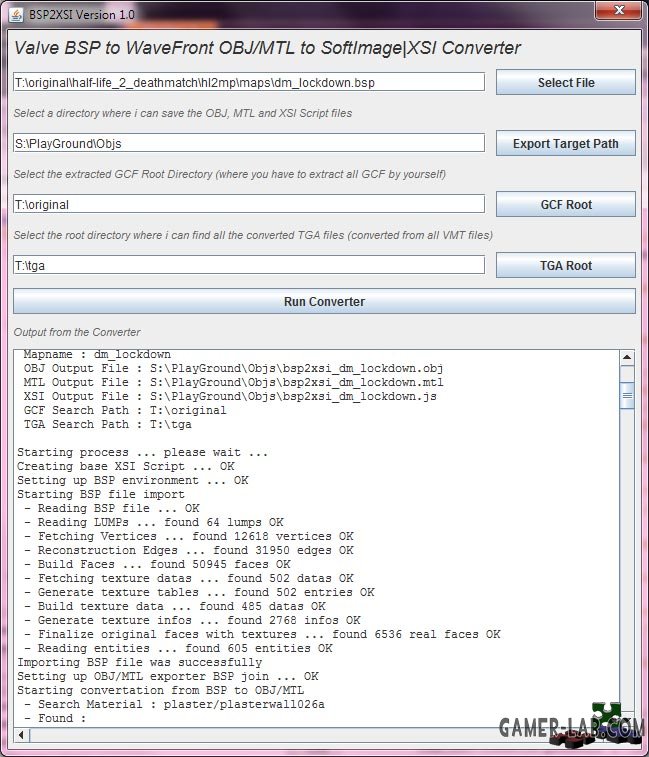
Task: Click the OBJ/MTL save directory hint text
Action: click(x=183, y=113)
